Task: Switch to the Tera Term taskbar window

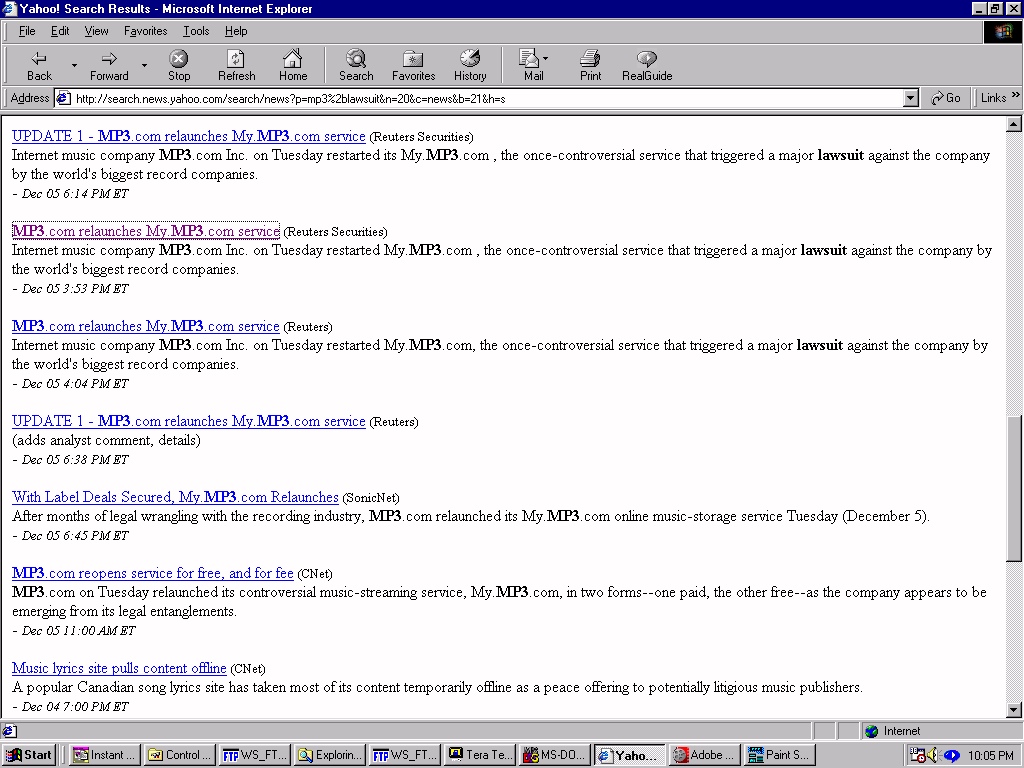Action: pos(479,756)
